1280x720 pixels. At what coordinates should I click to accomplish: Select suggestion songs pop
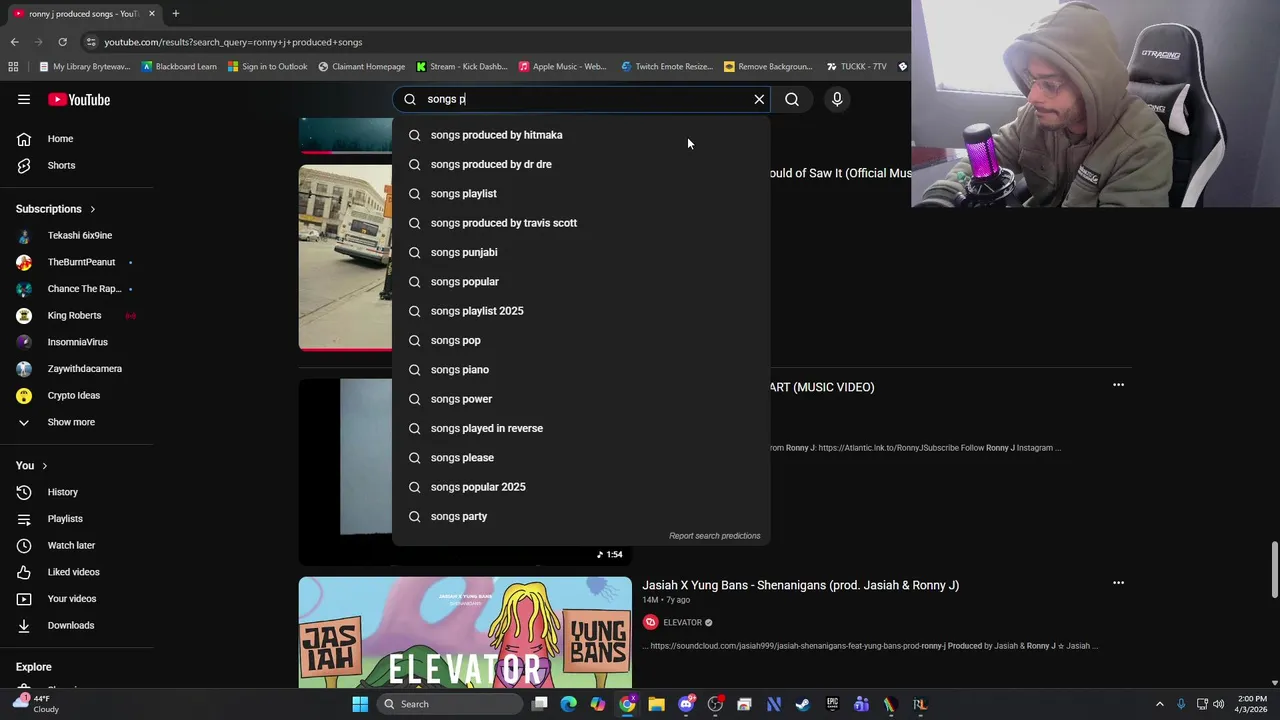[x=581, y=340]
